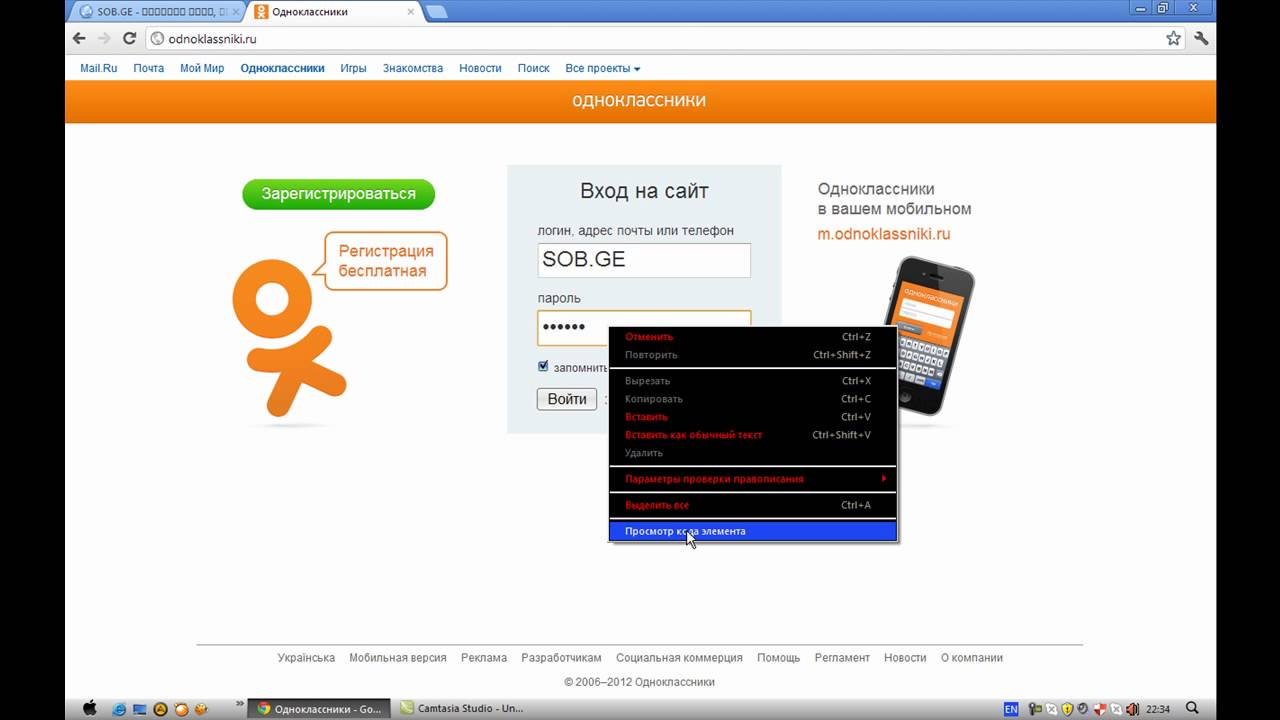Open Знакомства link

[x=413, y=68]
